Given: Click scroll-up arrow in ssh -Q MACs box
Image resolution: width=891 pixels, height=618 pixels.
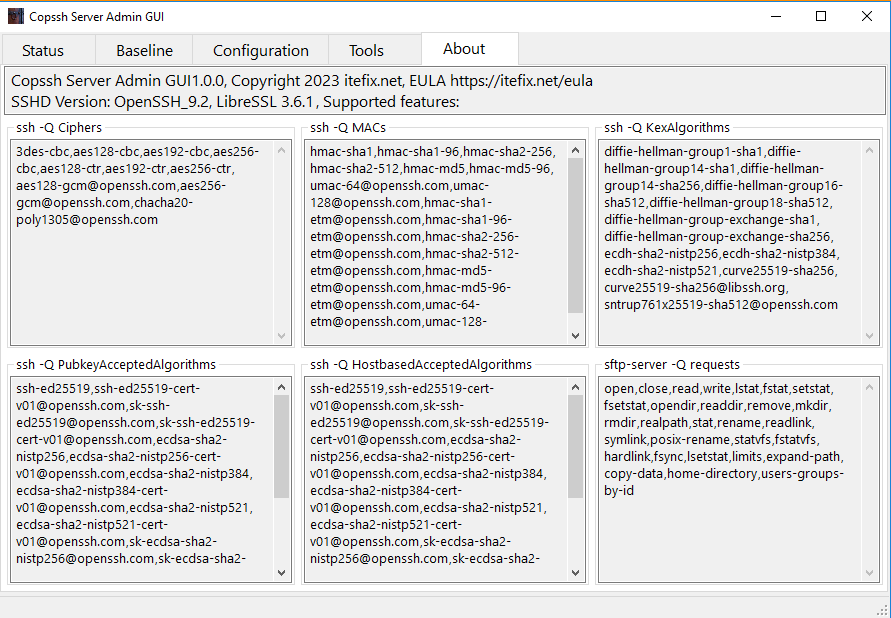Looking at the screenshot, I should click(x=576, y=150).
